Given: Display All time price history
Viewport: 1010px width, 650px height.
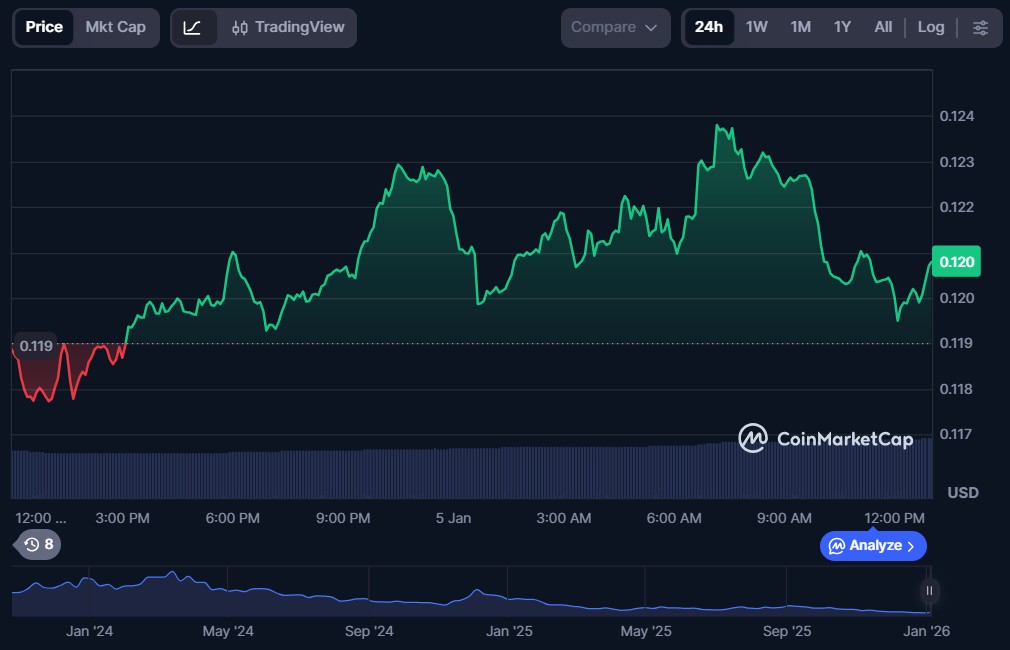Looking at the screenshot, I should pos(883,27).
